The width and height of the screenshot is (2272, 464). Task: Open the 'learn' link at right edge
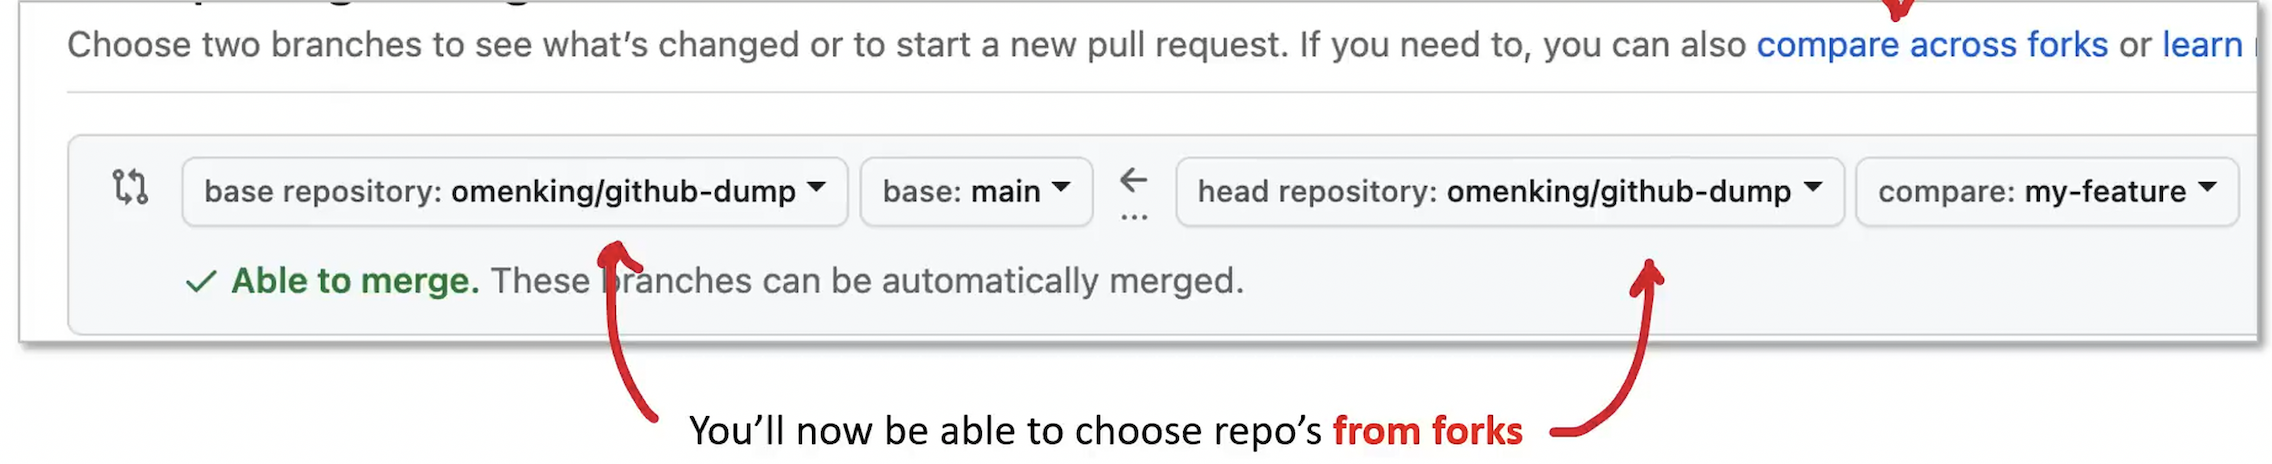pos(2203,45)
